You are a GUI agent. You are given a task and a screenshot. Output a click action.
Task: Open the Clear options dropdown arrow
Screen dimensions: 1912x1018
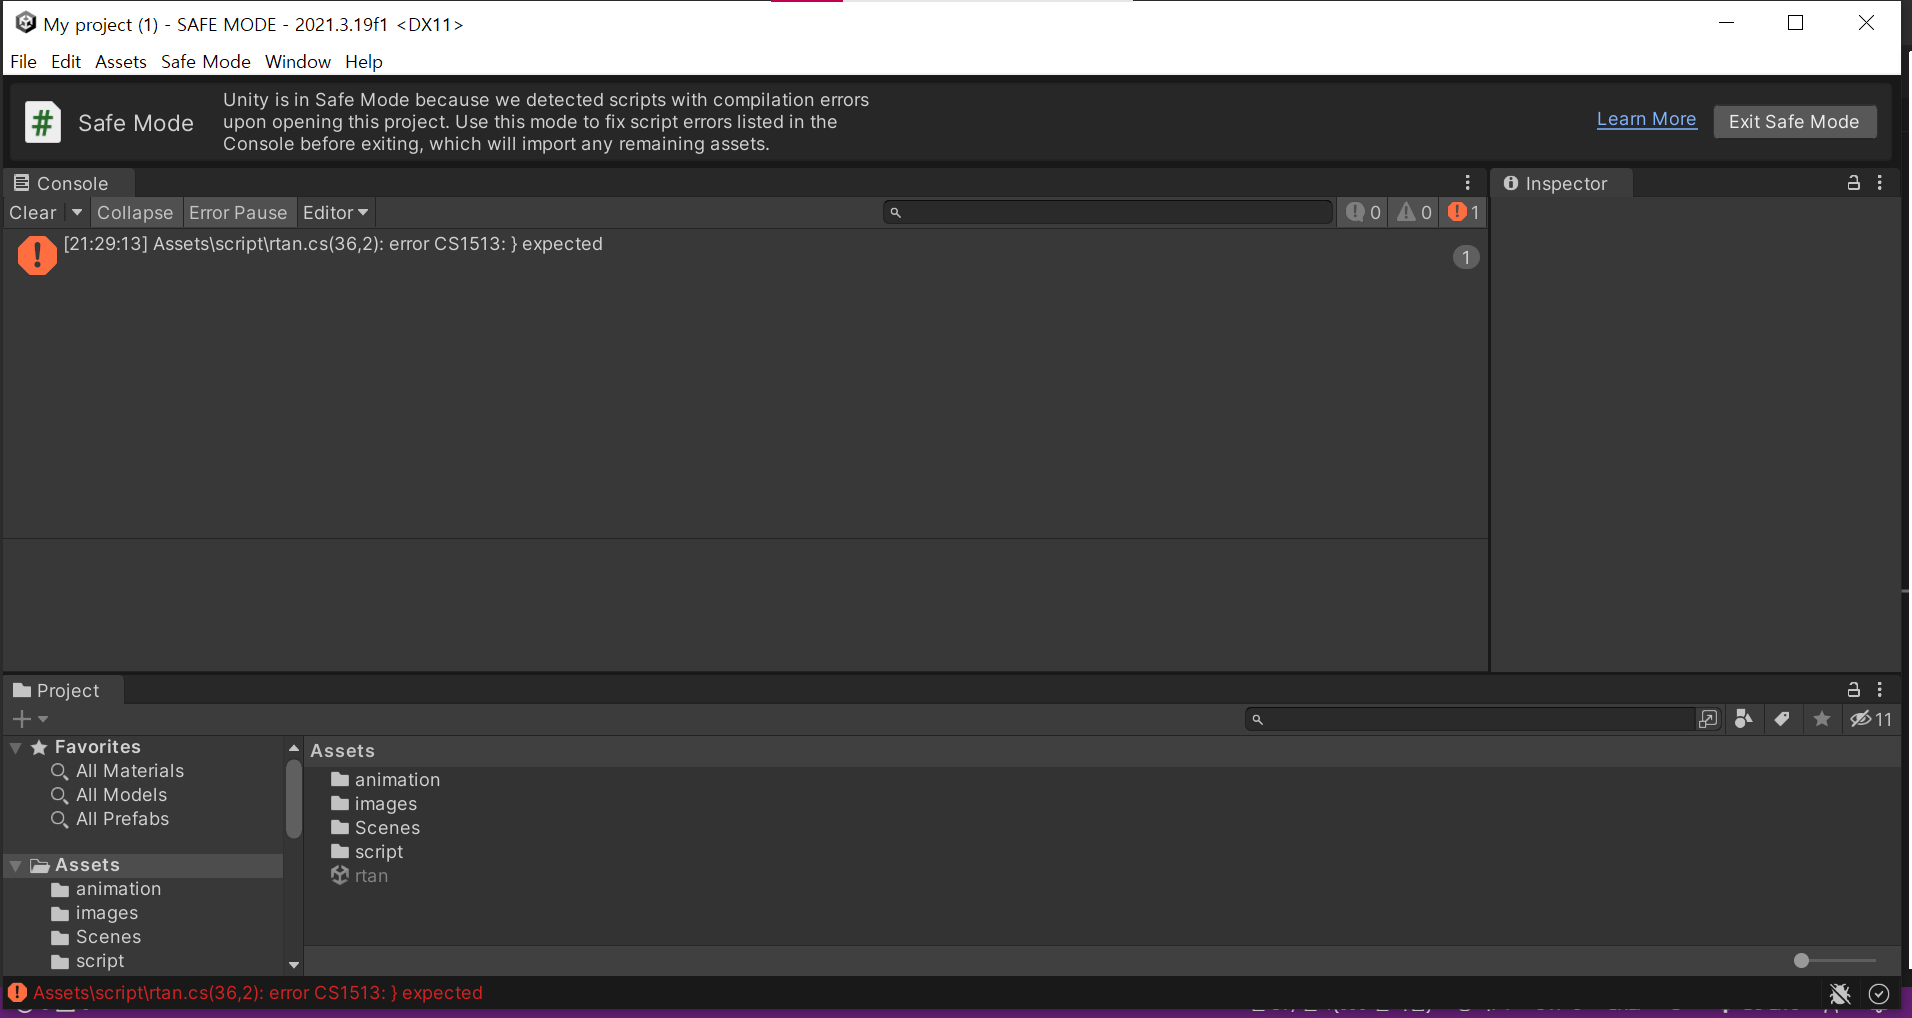click(77, 212)
